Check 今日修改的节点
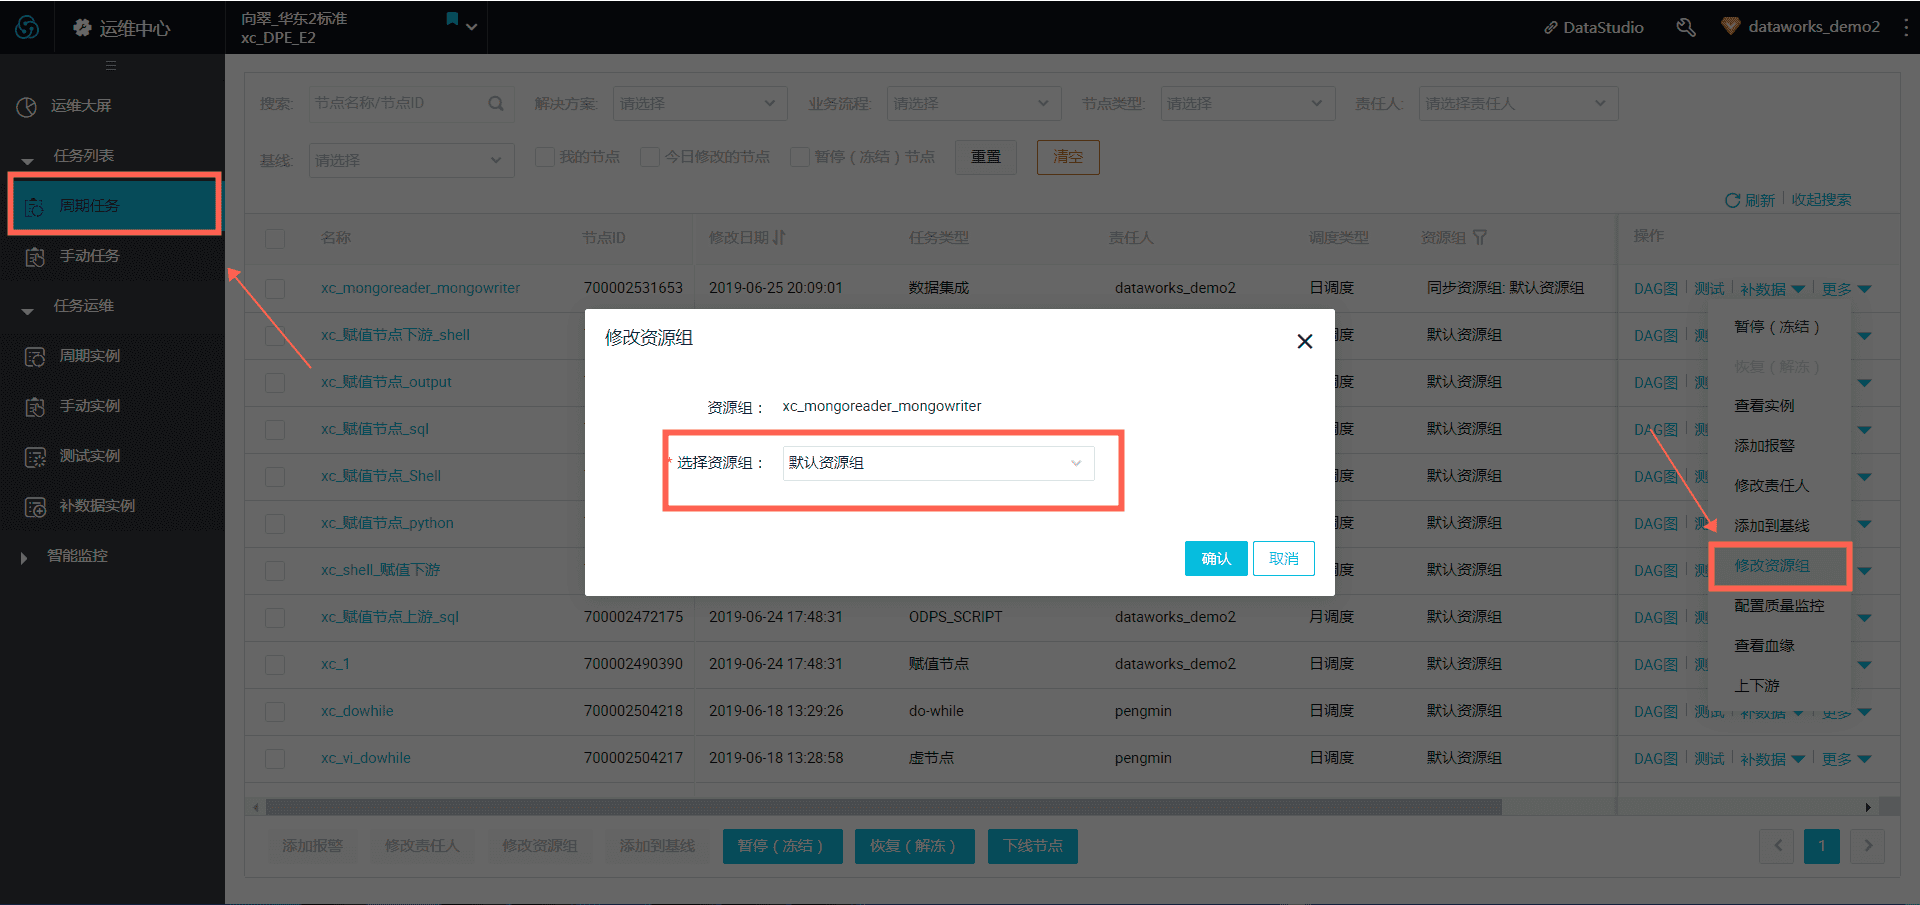 pyautogui.click(x=650, y=156)
